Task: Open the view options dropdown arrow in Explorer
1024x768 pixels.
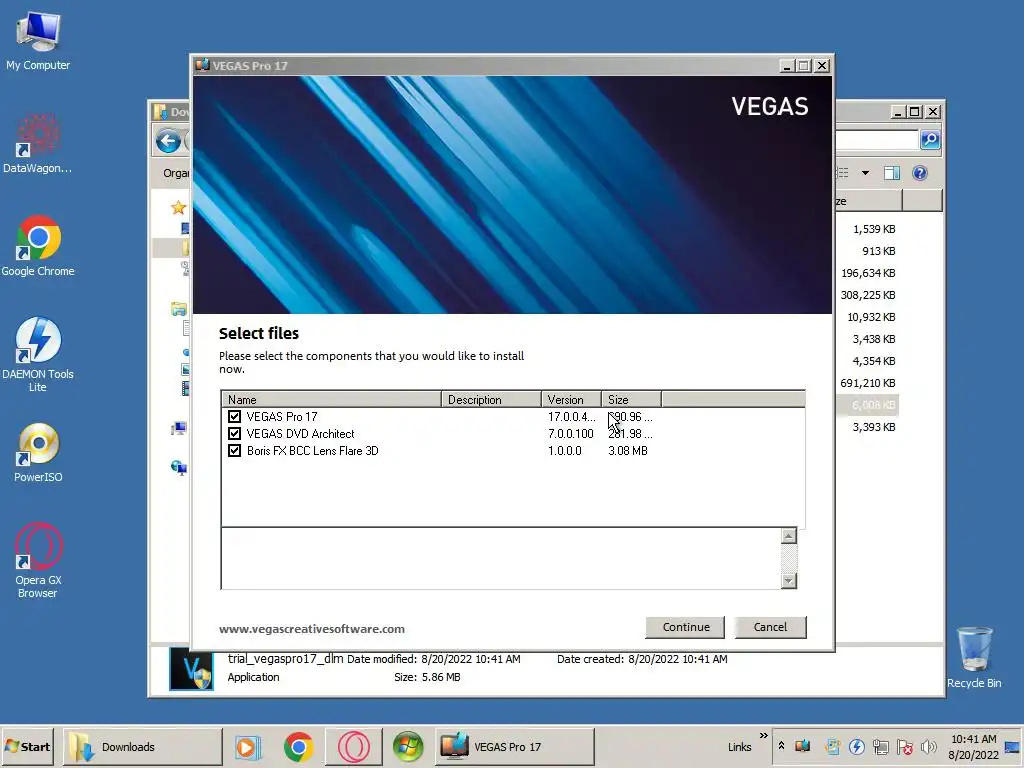Action: click(865, 173)
